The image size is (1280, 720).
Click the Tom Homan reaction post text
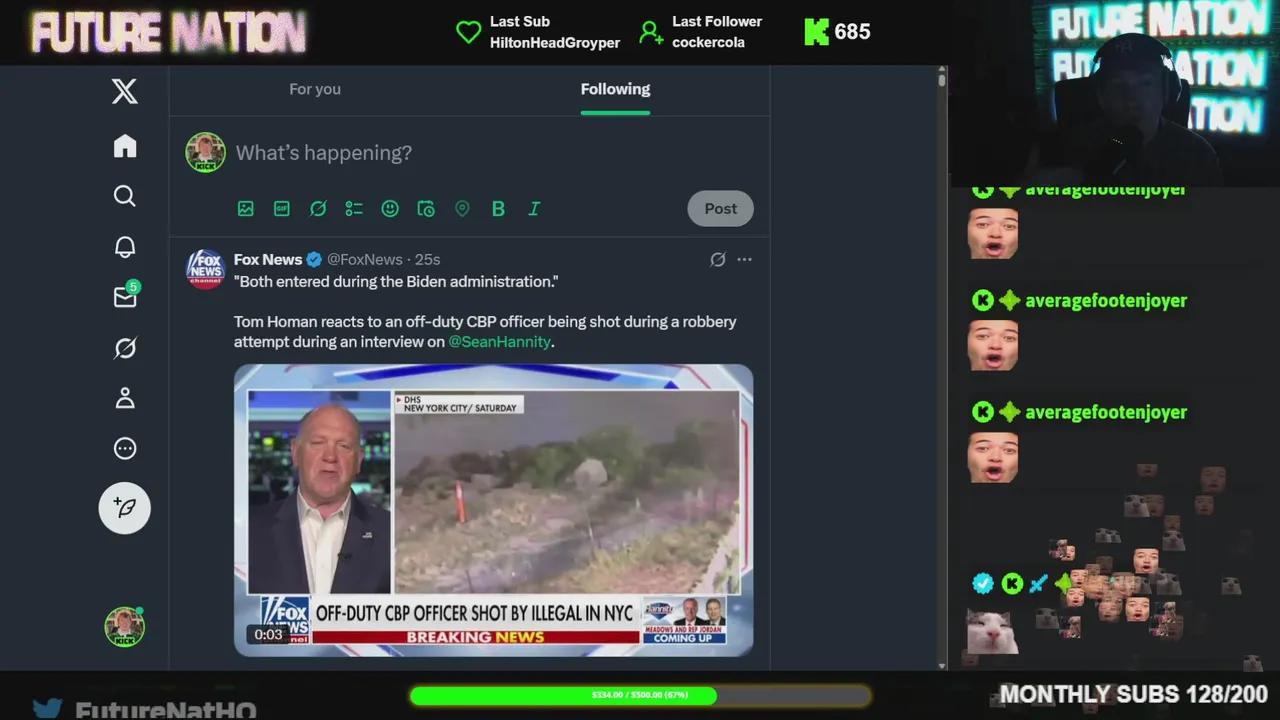point(485,332)
